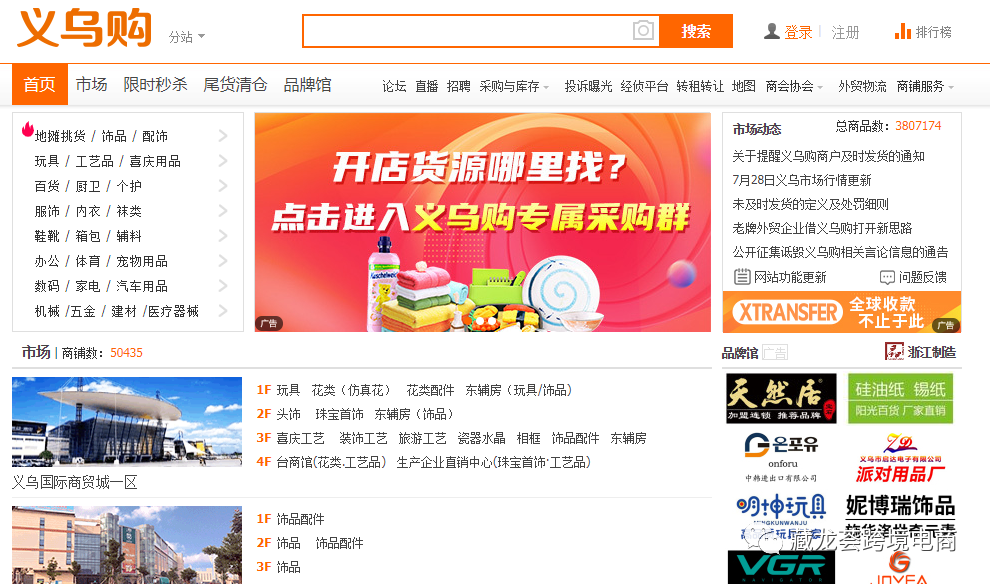Open the 地图 menu item
Image resolution: width=990 pixels, height=584 pixels.
tap(744, 86)
